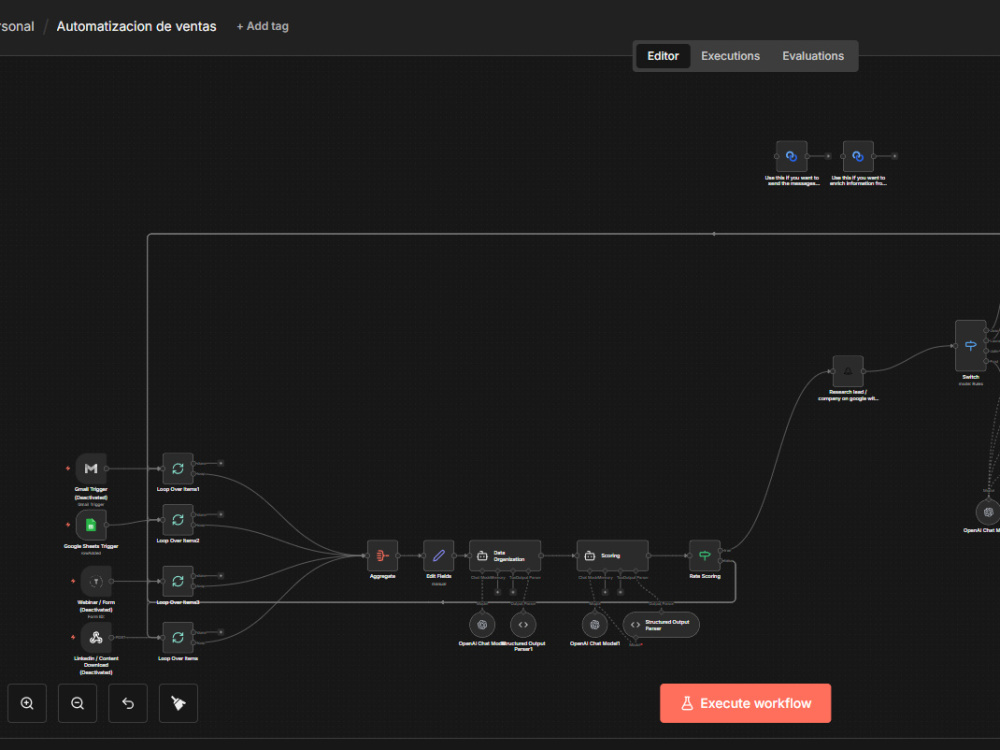This screenshot has height=750, width=1000.
Task: Open the 'Use this if you want to send the messages' node
Action: tap(791, 156)
